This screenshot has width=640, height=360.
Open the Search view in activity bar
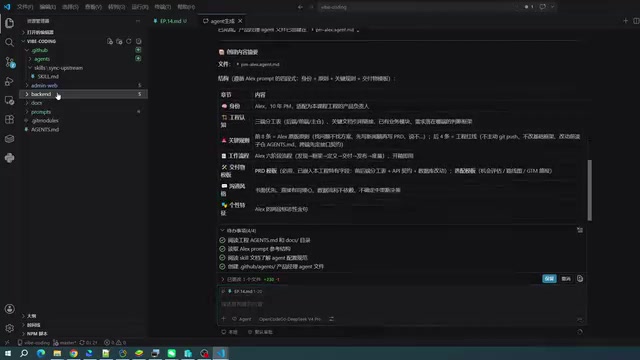9,42
